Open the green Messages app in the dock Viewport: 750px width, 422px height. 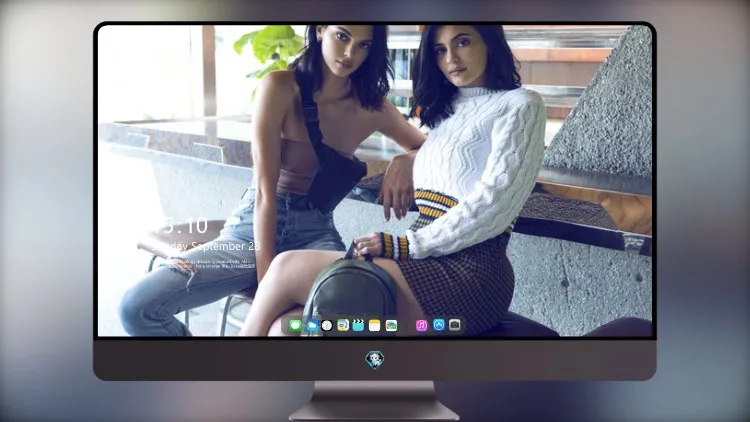(295, 326)
